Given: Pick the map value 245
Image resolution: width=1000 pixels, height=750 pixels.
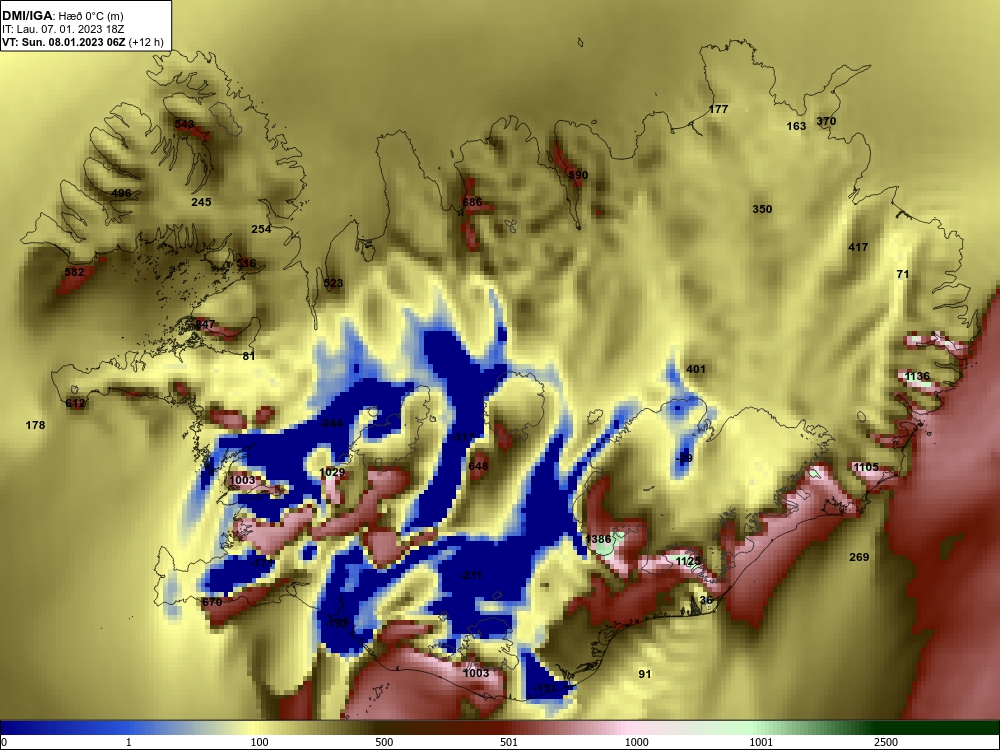Looking at the screenshot, I should click(201, 202).
